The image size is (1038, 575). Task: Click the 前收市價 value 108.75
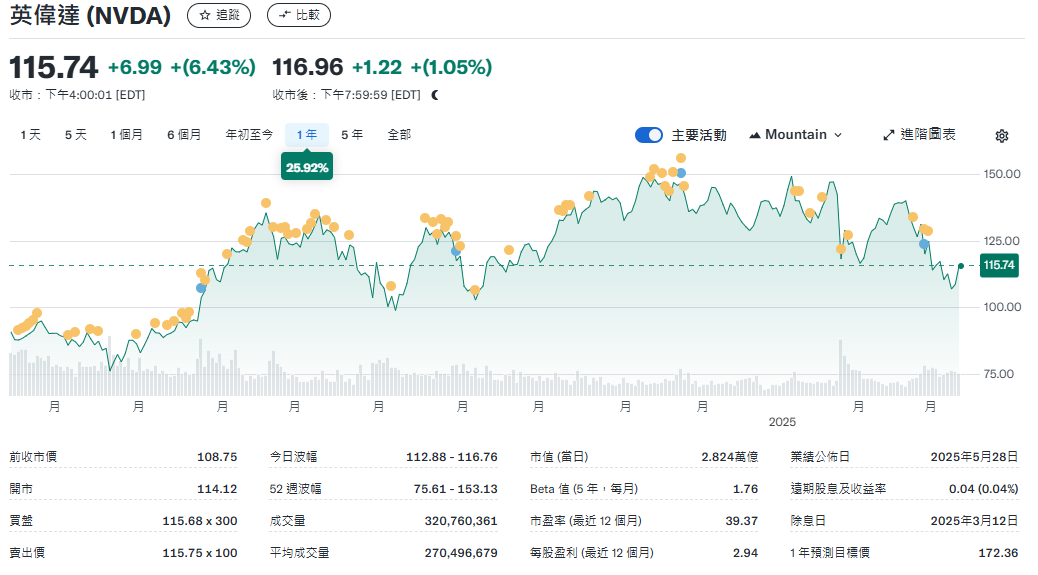tap(217, 457)
